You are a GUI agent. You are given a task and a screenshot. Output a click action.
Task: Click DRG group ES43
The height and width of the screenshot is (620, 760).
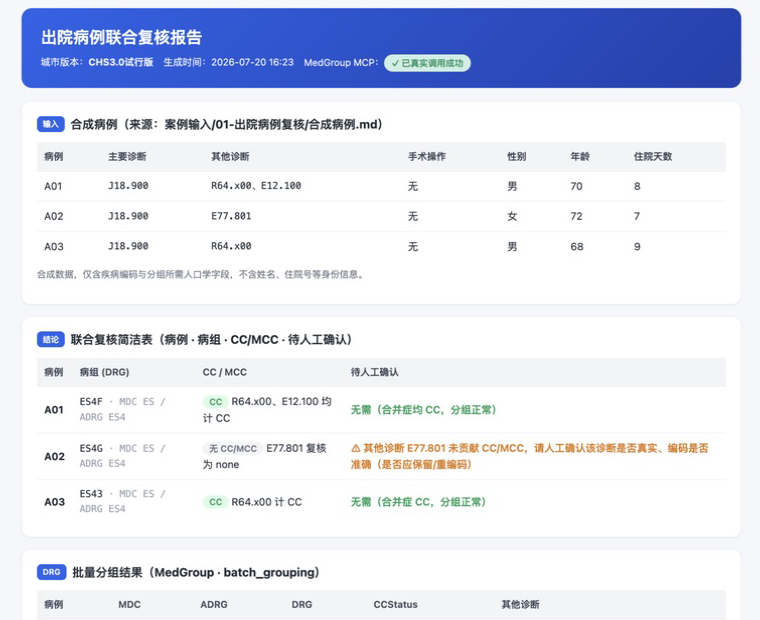pos(91,493)
